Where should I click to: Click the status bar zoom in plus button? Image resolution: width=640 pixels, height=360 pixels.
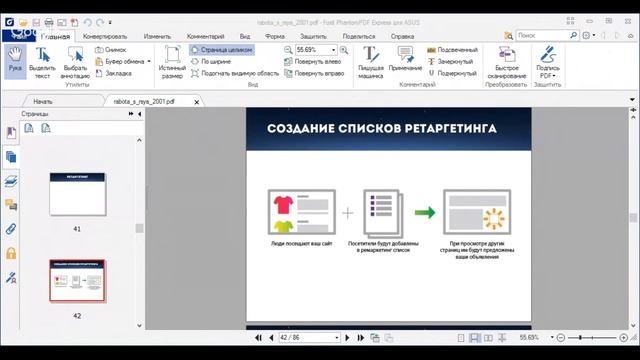click(623, 338)
